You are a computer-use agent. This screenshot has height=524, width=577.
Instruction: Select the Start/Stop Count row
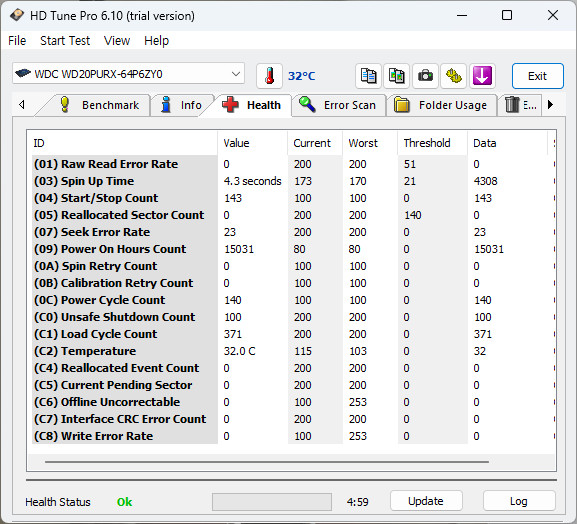pos(293,198)
